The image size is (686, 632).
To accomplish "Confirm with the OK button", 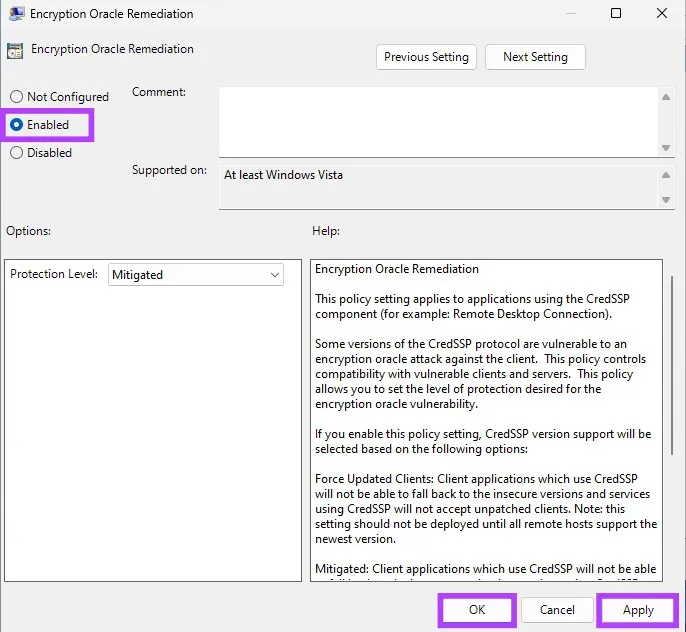I will coord(477,610).
